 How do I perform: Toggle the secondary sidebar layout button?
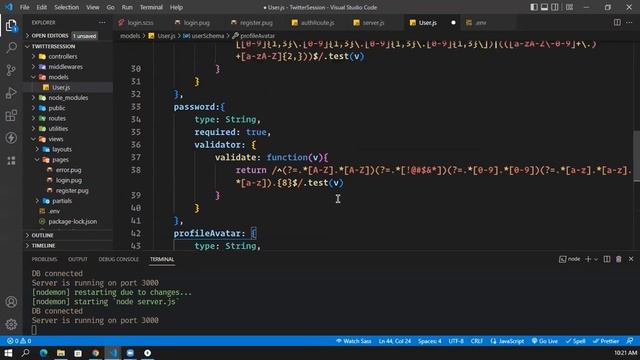click(x=555, y=7)
